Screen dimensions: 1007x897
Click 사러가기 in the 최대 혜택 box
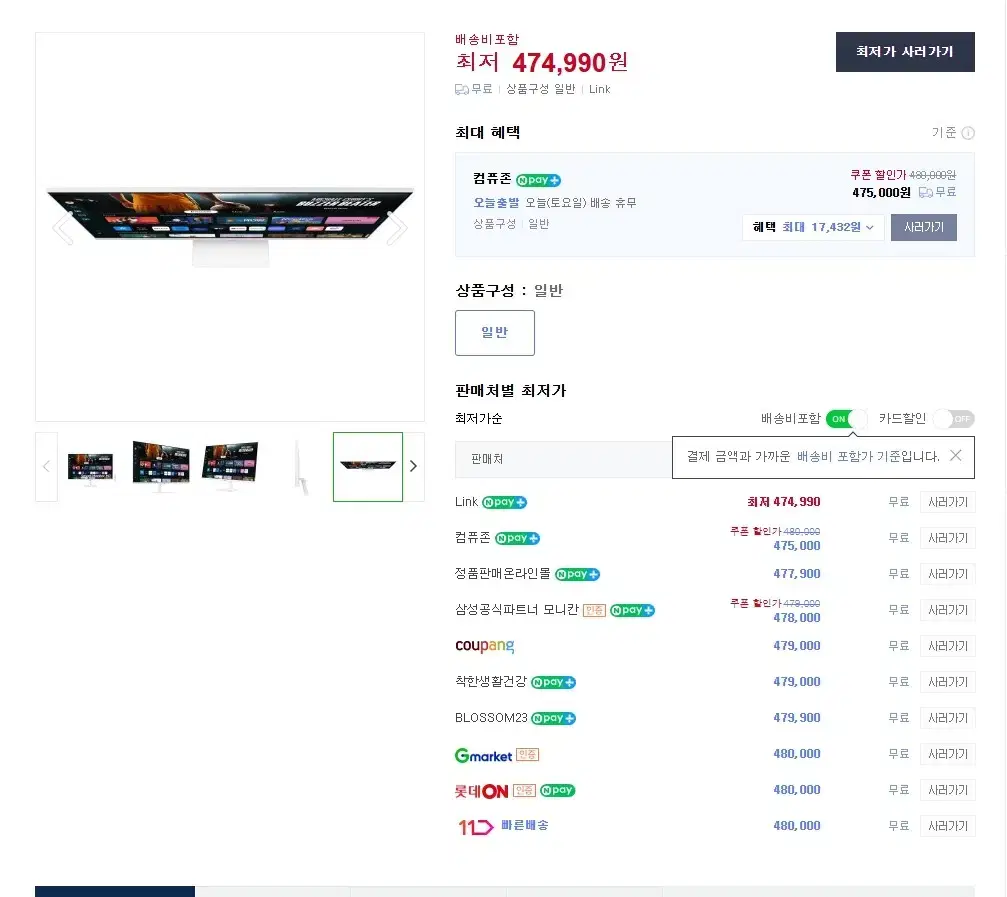click(924, 227)
